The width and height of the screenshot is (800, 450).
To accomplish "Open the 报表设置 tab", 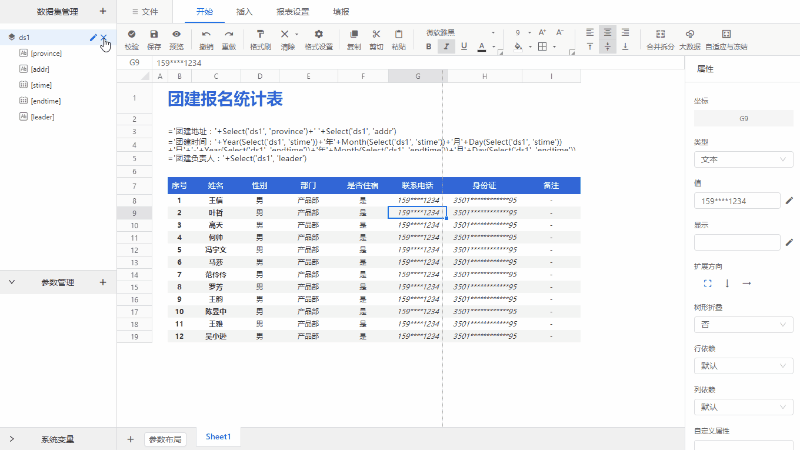I will (292, 11).
